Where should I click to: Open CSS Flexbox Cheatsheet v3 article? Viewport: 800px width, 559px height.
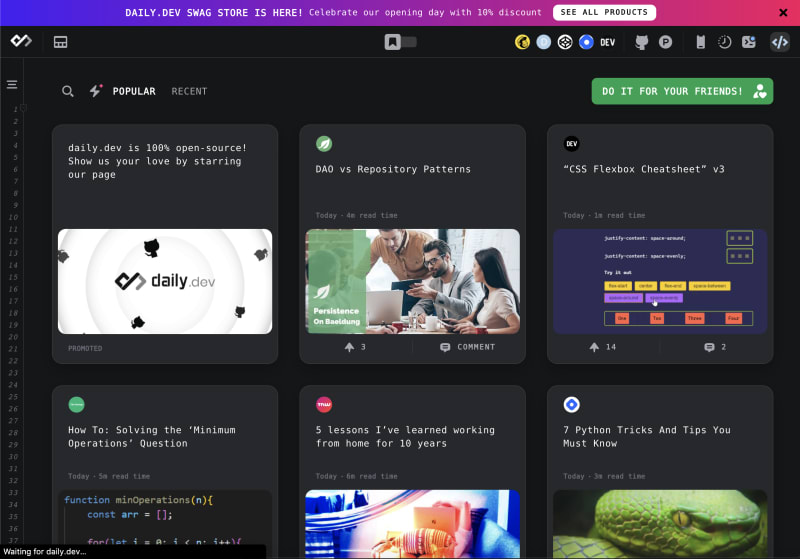click(644, 169)
